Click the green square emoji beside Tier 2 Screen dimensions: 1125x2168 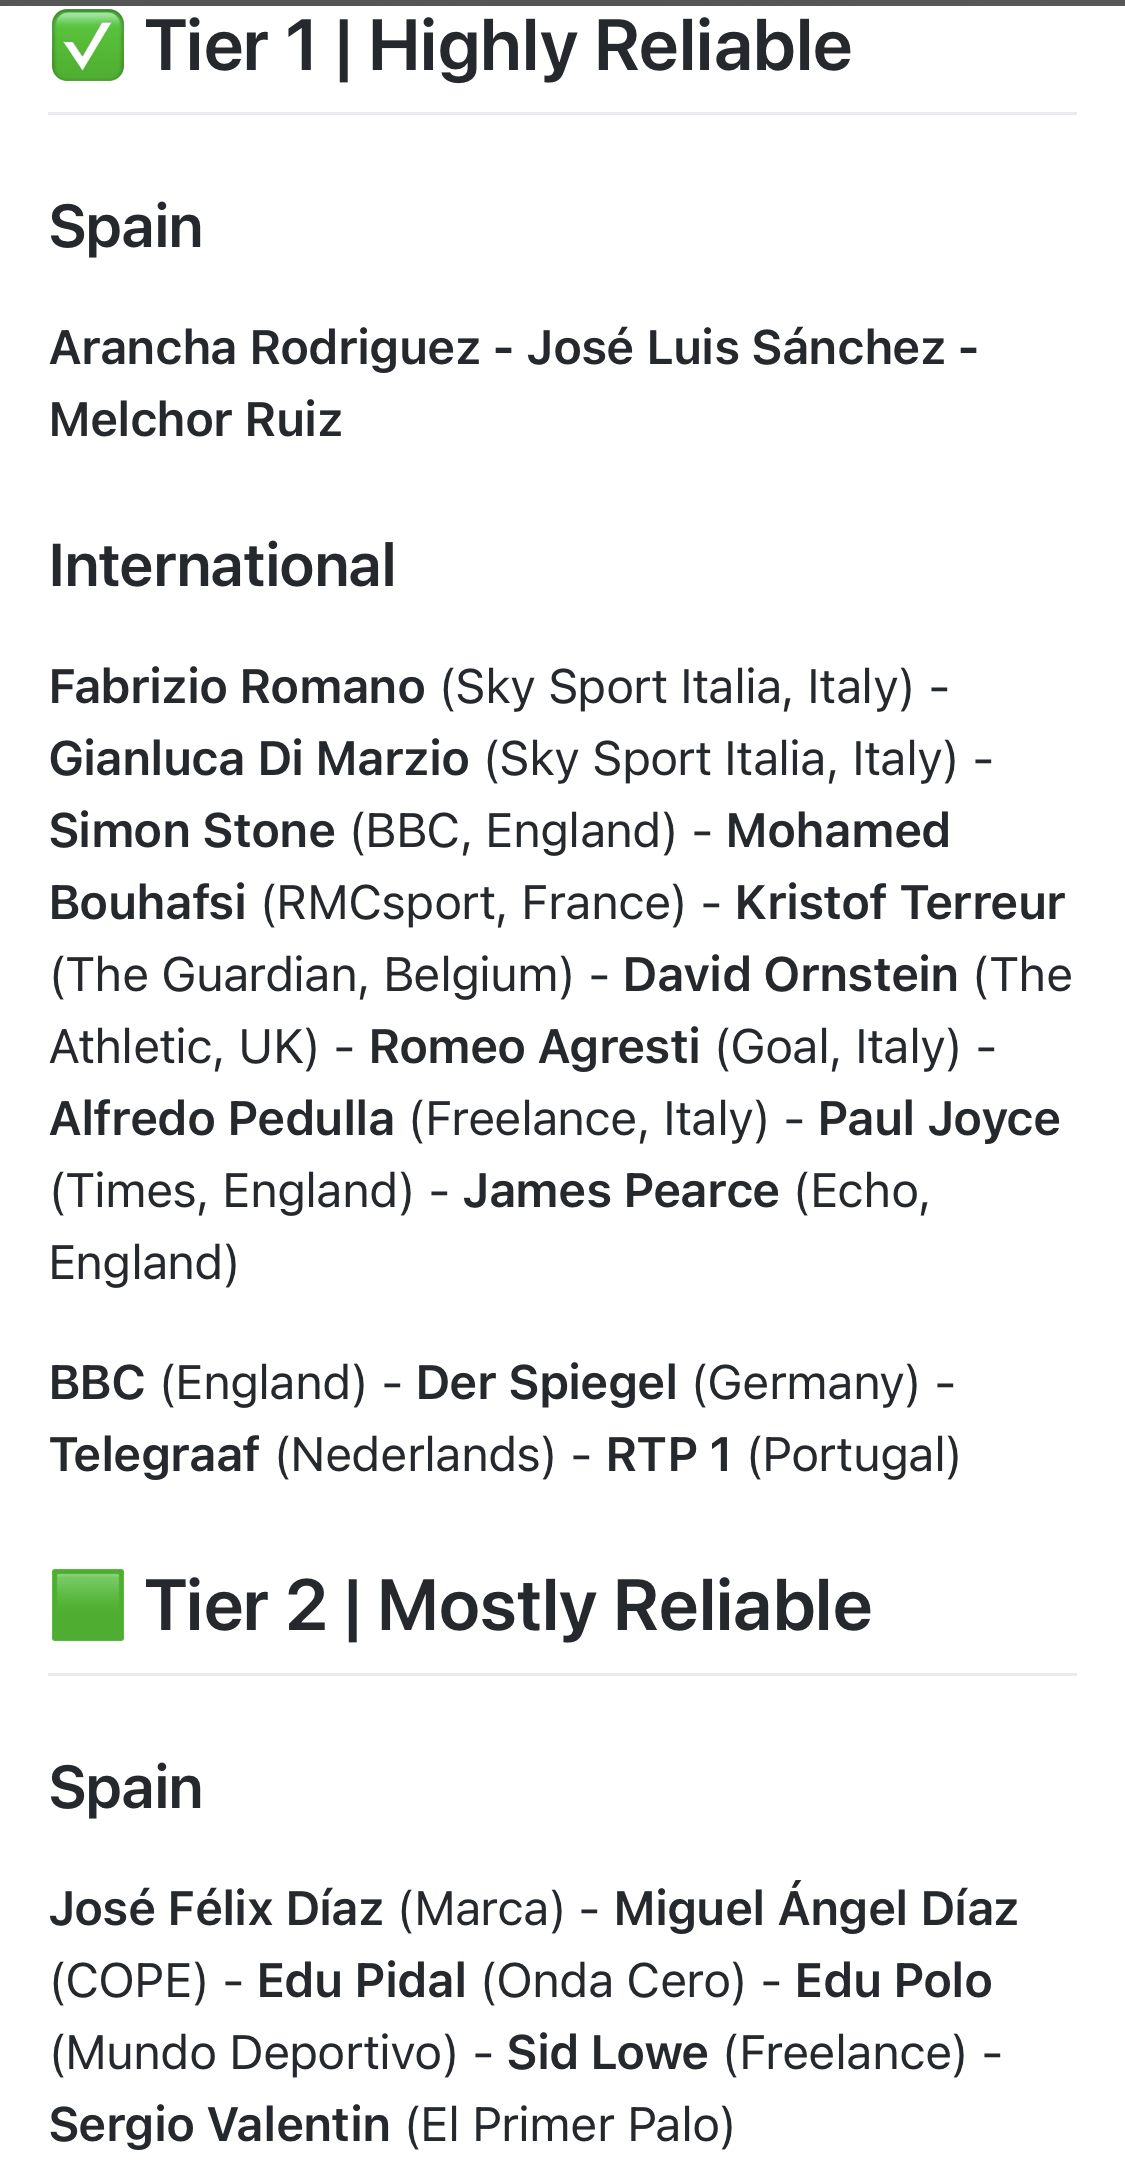(87, 1605)
